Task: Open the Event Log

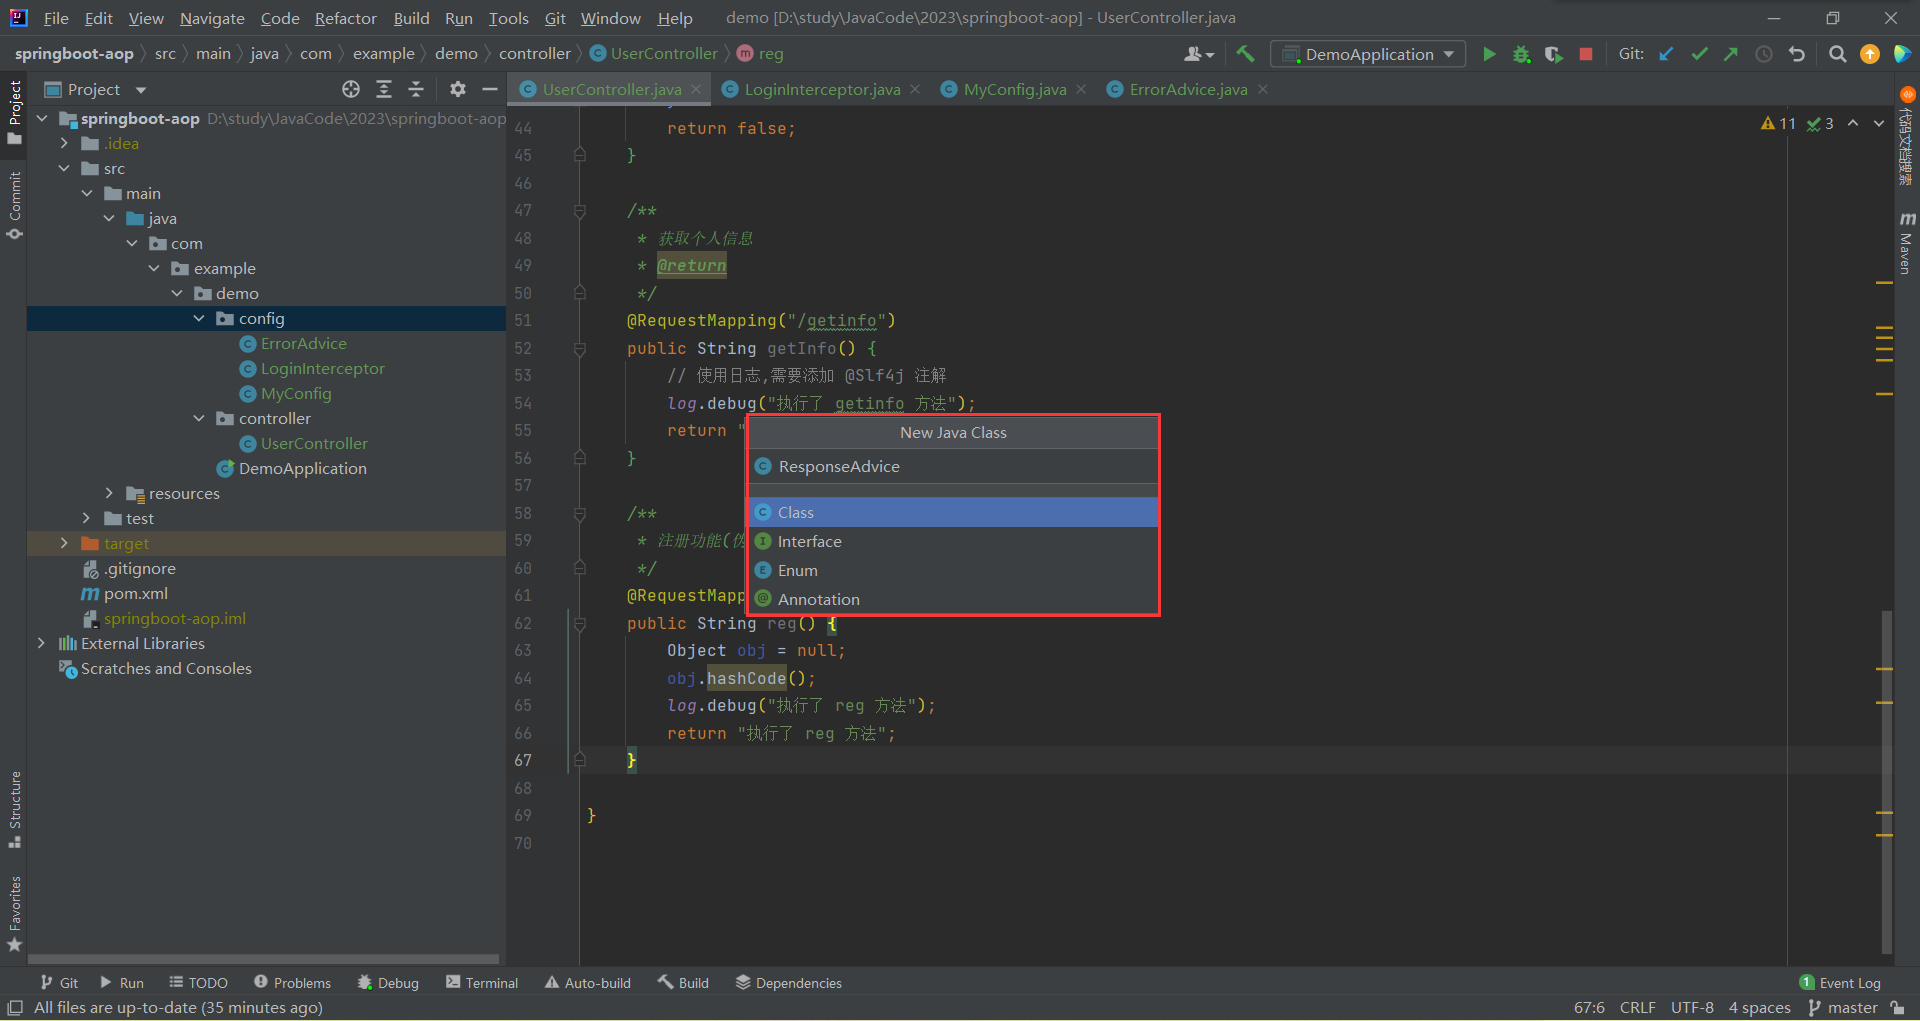Action: [1840, 983]
